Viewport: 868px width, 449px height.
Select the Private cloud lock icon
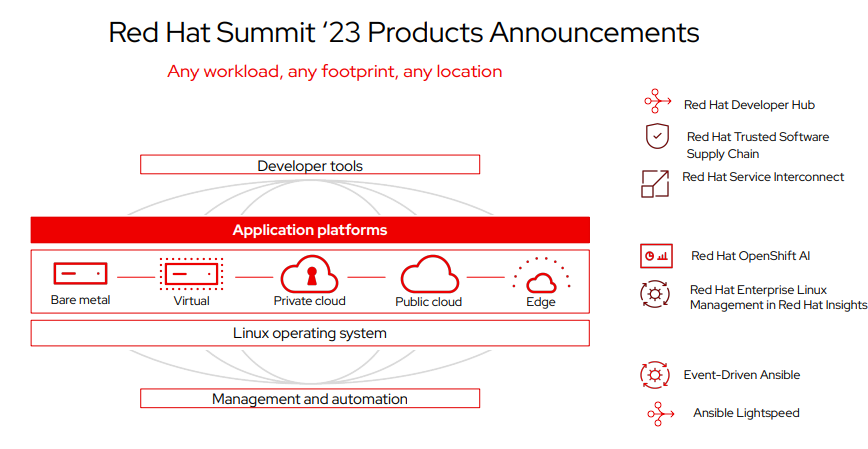click(x=309, y=273)
